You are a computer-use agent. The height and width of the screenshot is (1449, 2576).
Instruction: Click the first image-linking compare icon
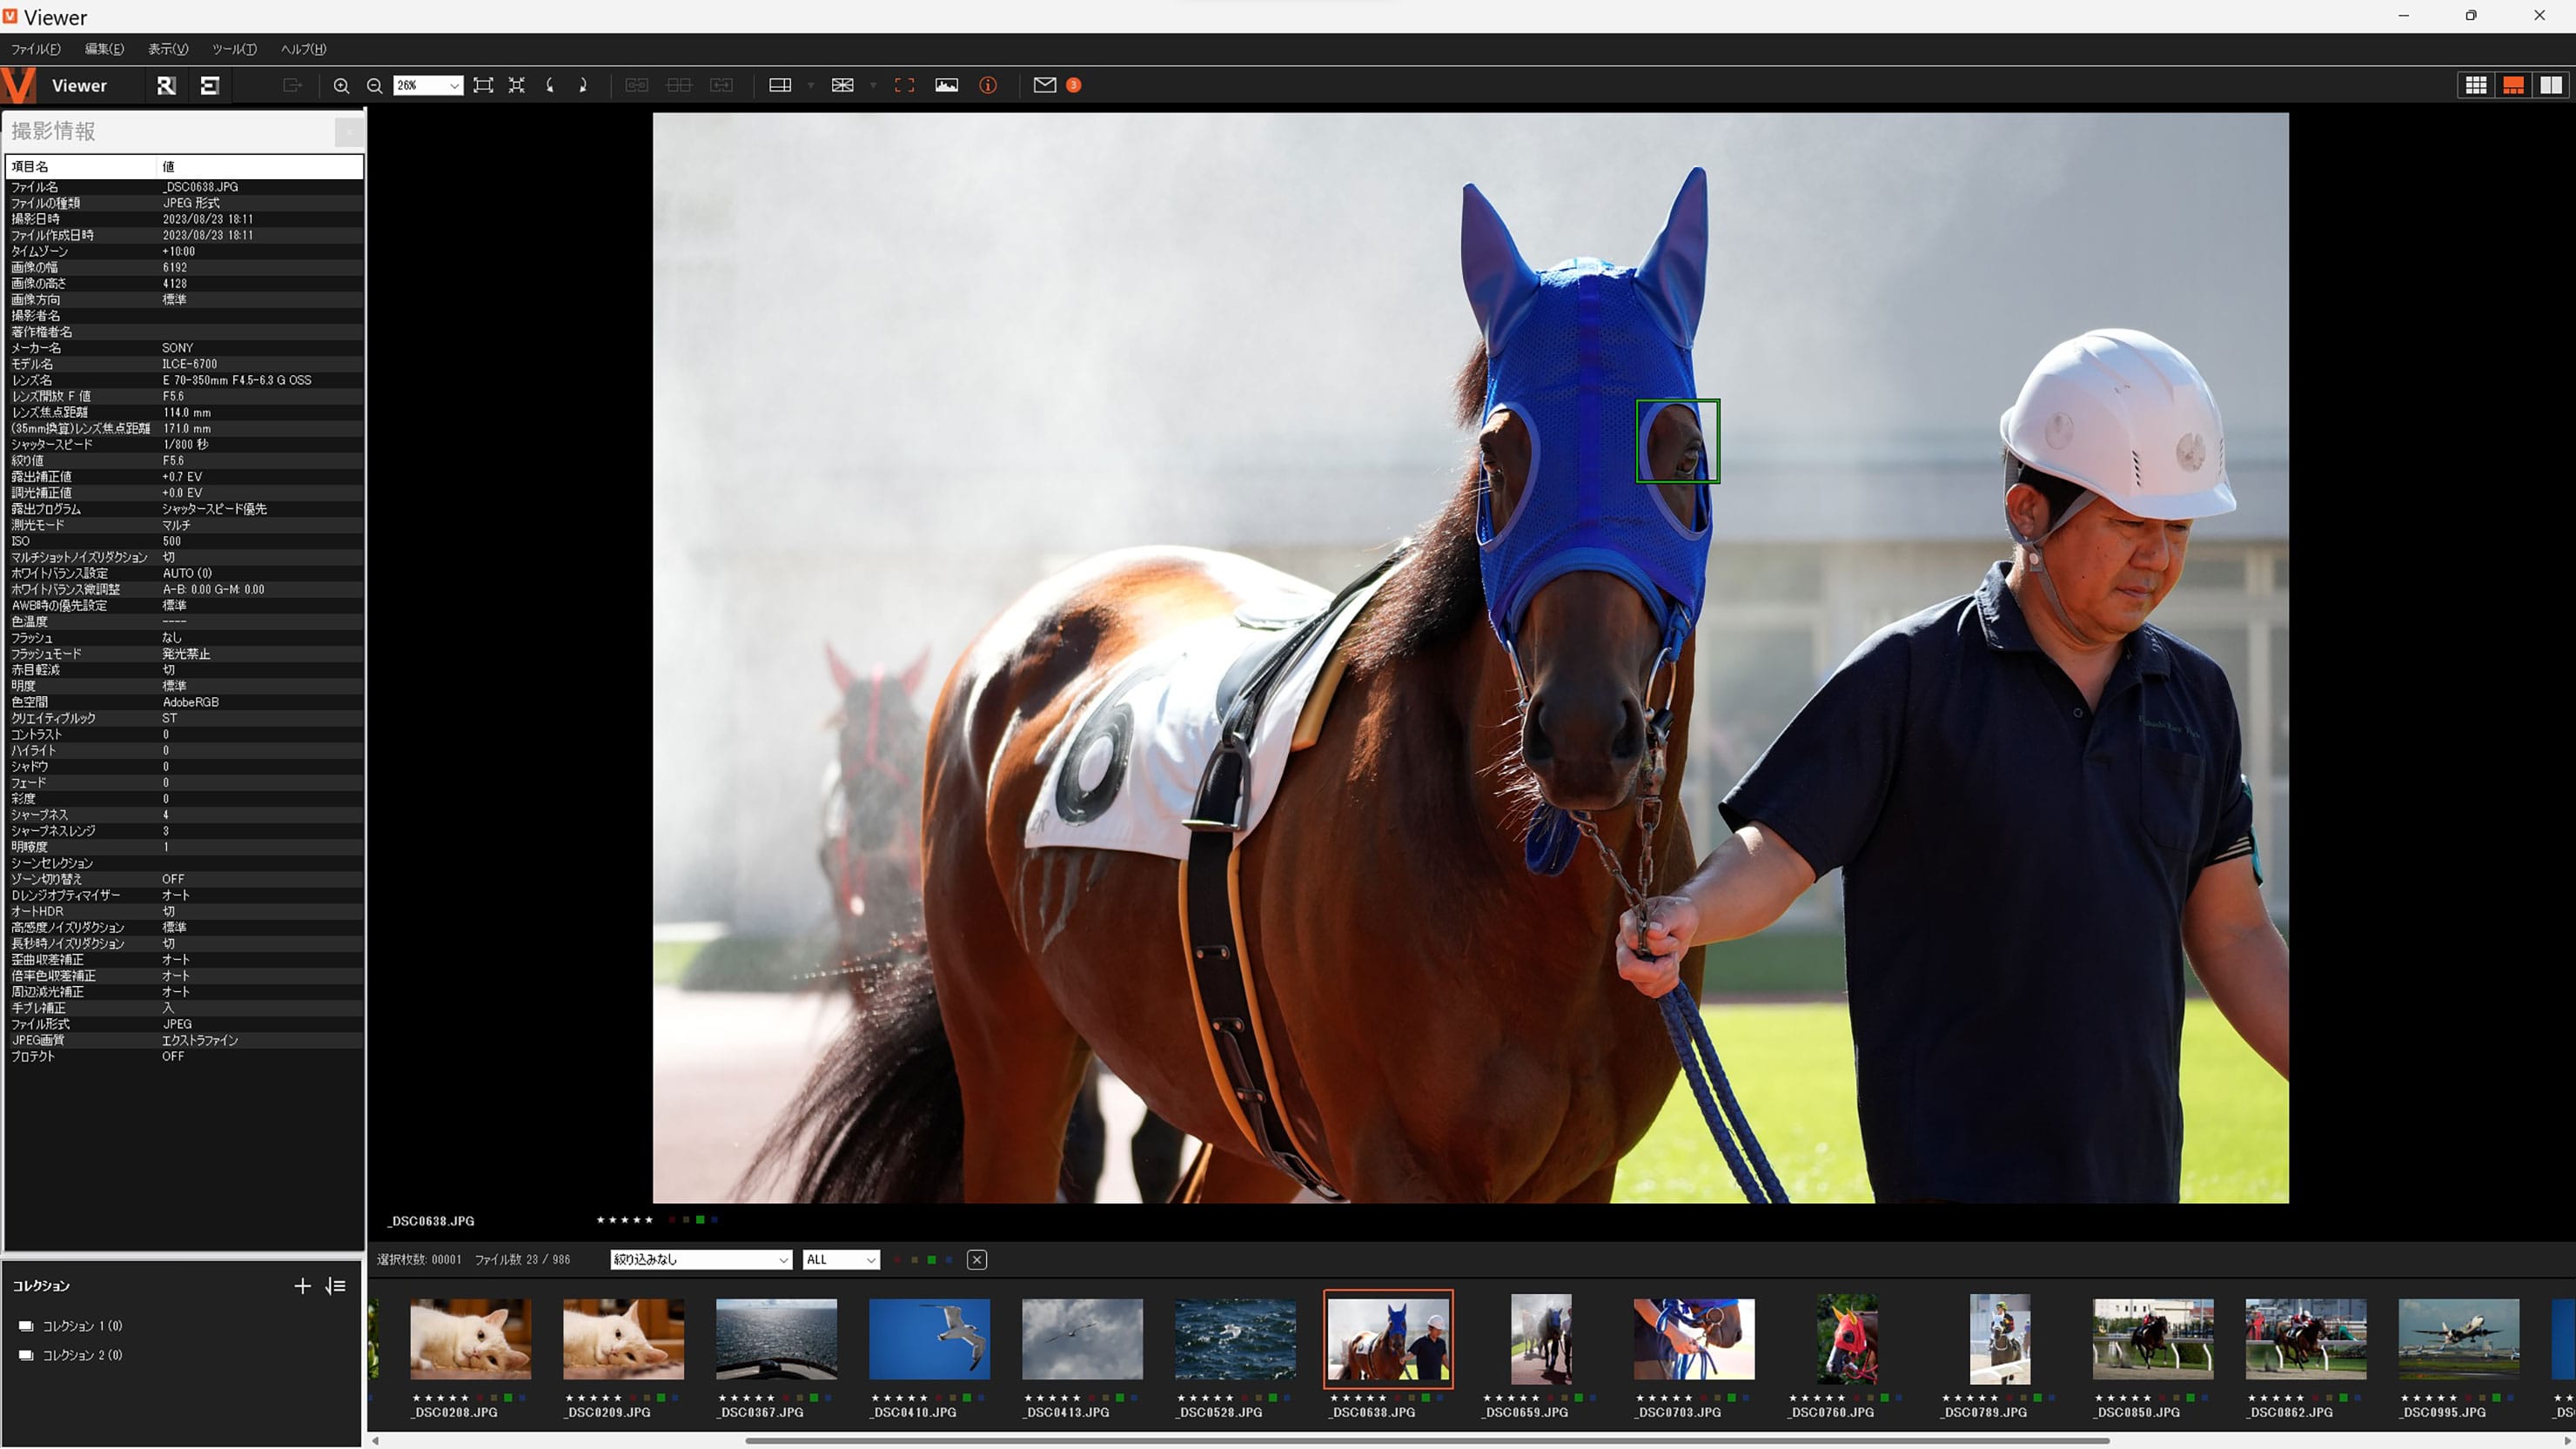pos(636,85)
